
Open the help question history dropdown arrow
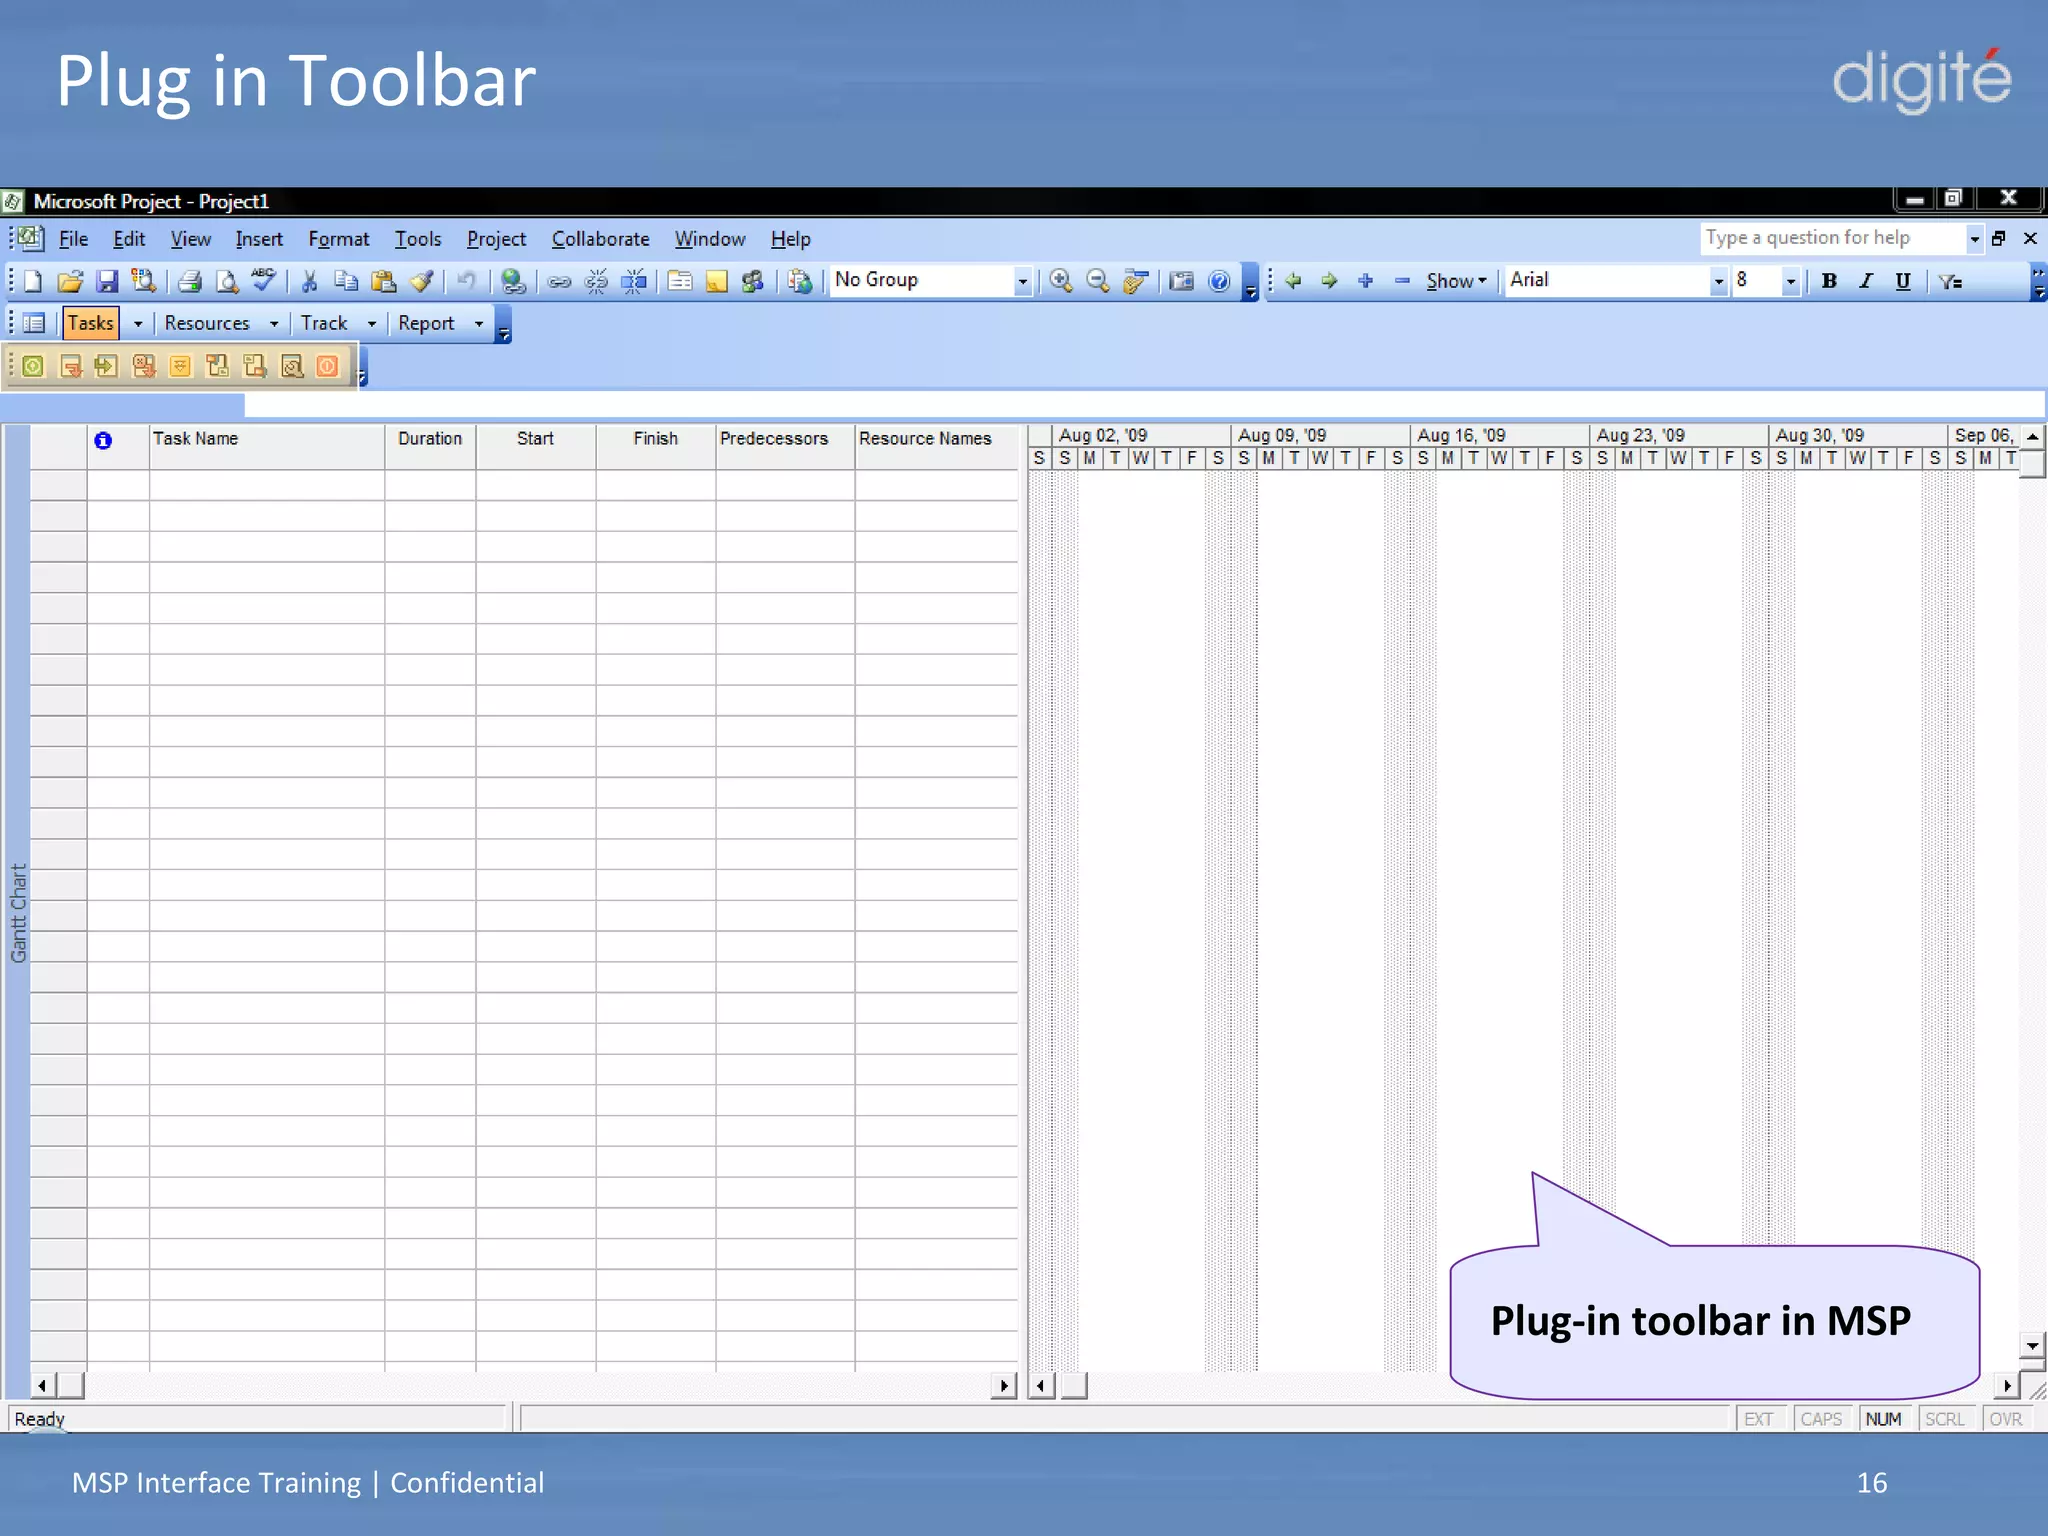[1974, 239]
